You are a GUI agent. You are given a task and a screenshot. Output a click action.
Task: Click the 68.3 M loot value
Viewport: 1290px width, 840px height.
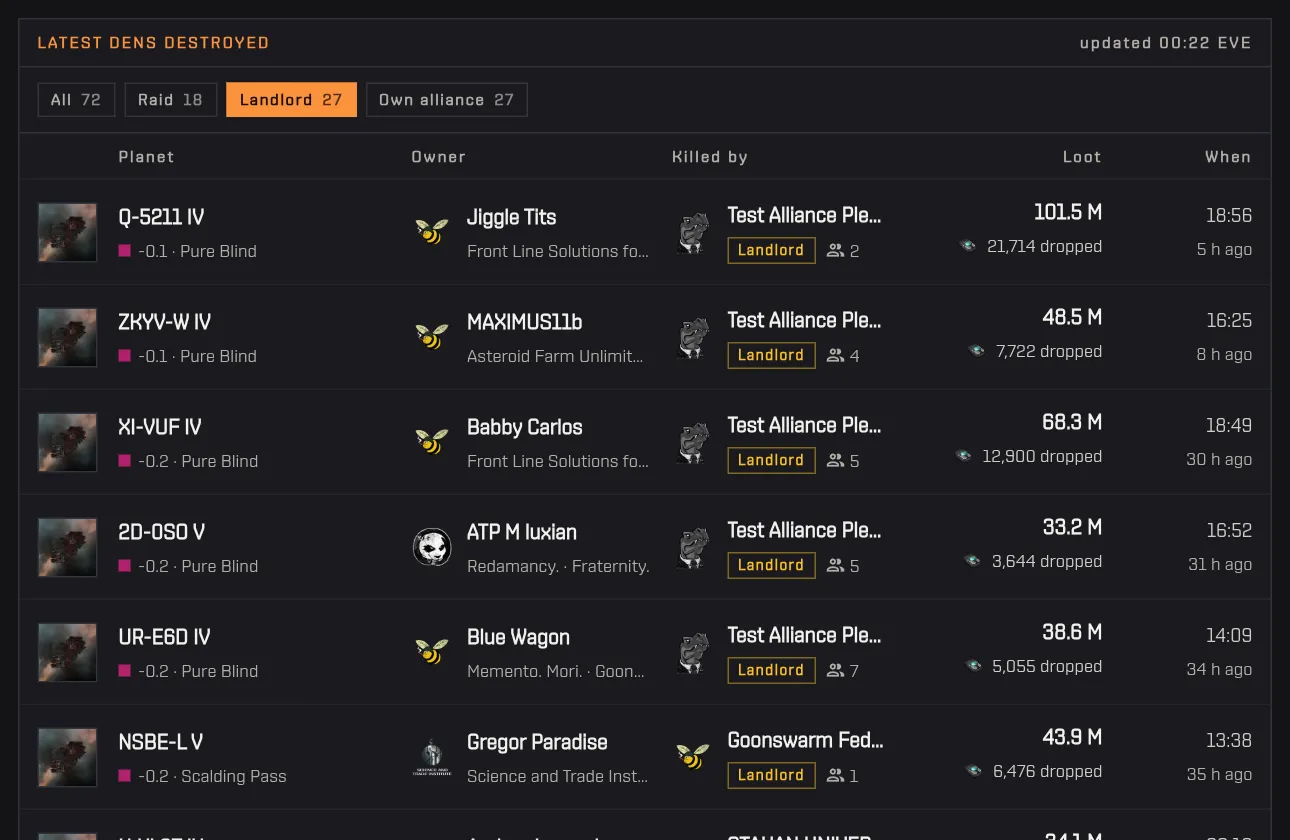click(x=1072, y=422)
